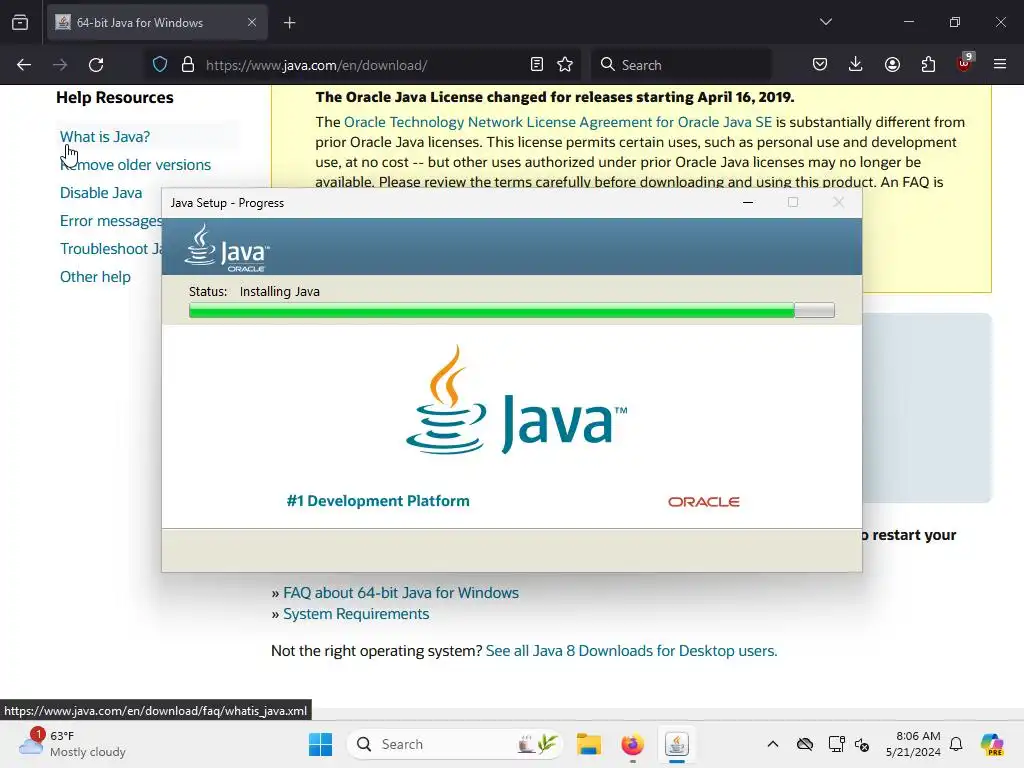List all tabs dropdown arrow
The height and width of the screenshot is (768, 1024).
826,22
